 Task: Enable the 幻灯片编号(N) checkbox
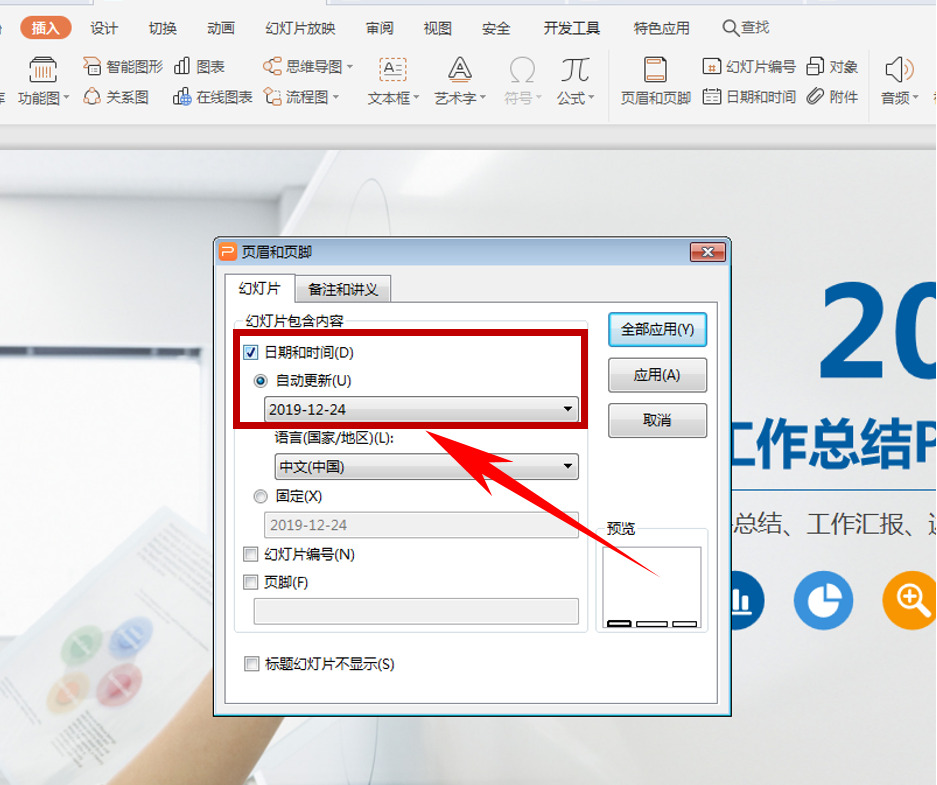pos(250,554)
